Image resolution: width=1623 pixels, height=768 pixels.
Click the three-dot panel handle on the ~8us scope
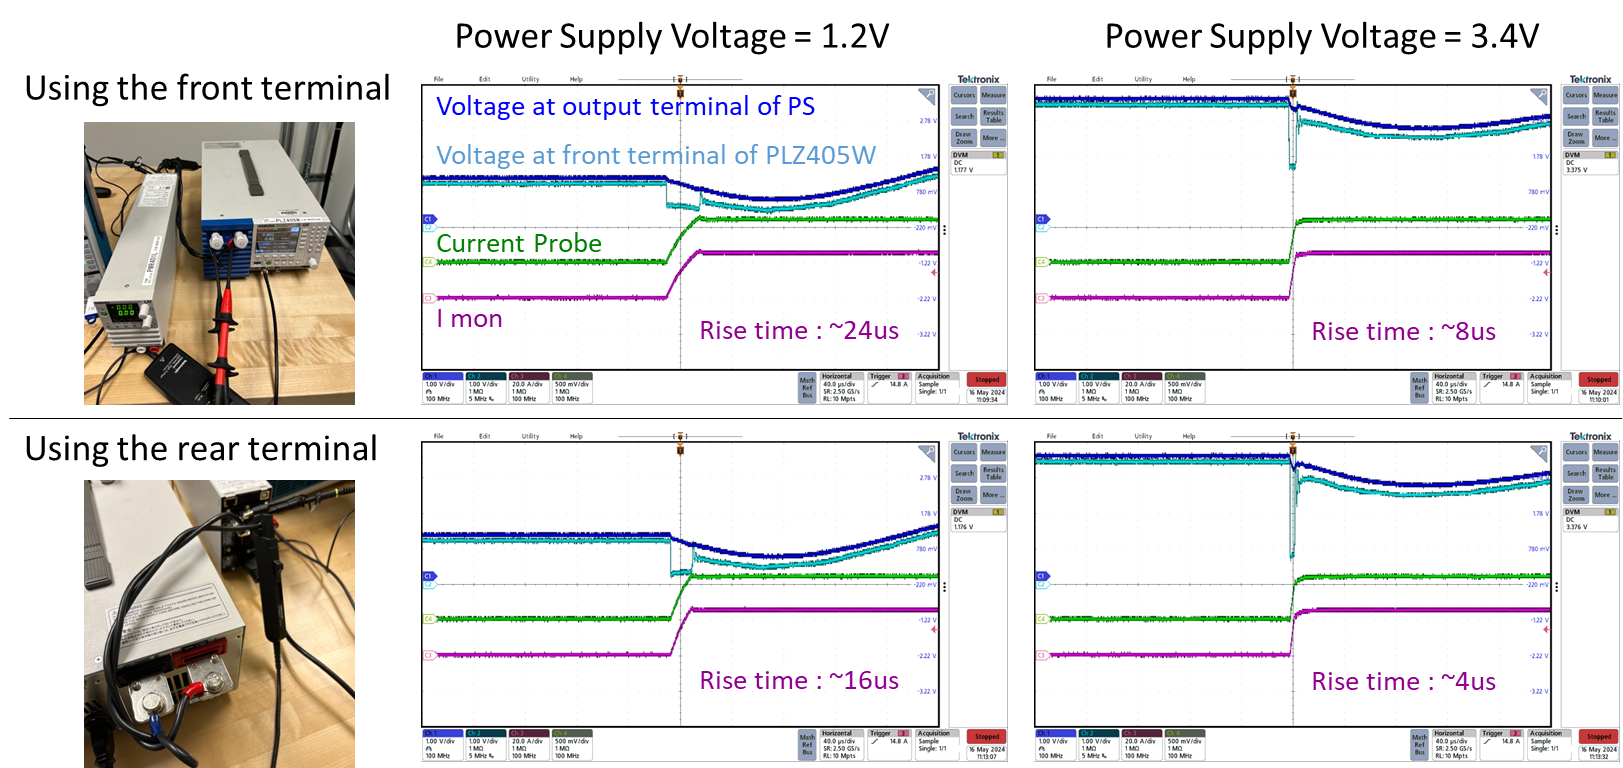(x=1556, y=230)
